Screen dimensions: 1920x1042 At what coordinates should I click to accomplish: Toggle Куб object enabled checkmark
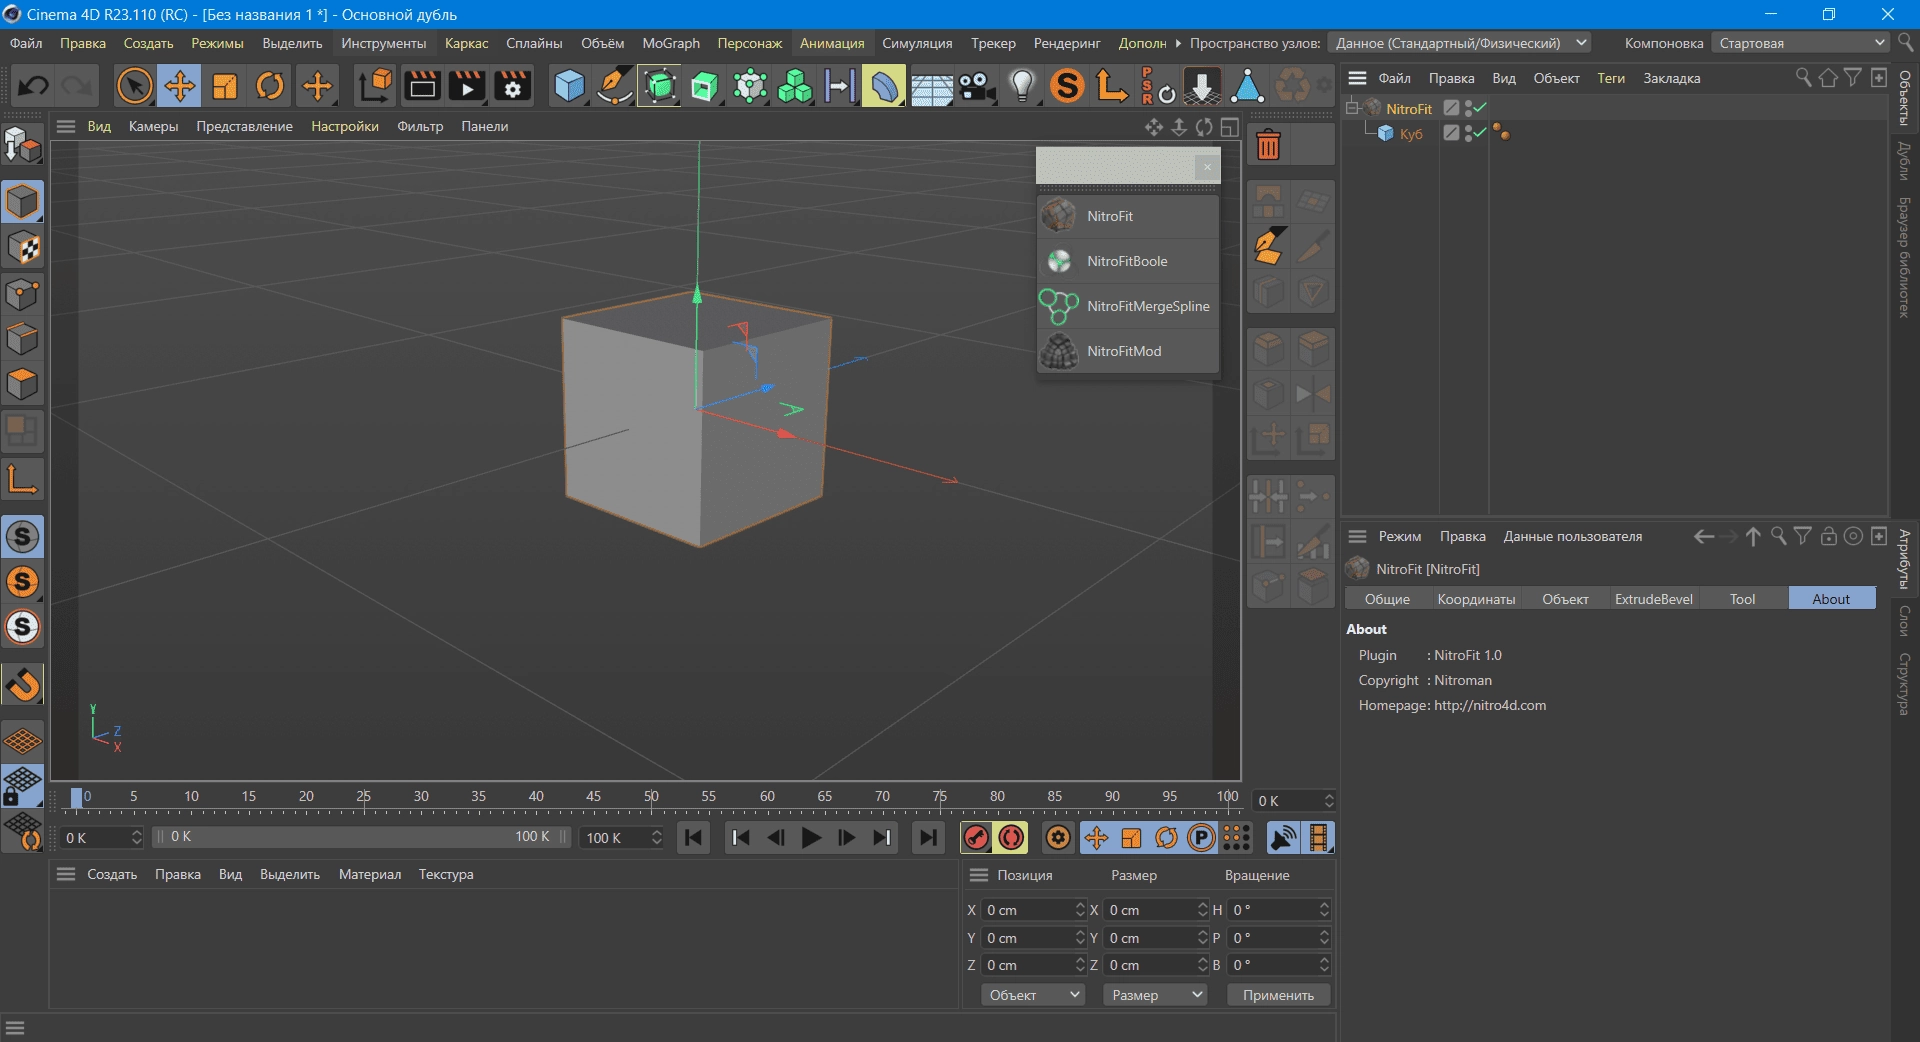(1480, 133)
